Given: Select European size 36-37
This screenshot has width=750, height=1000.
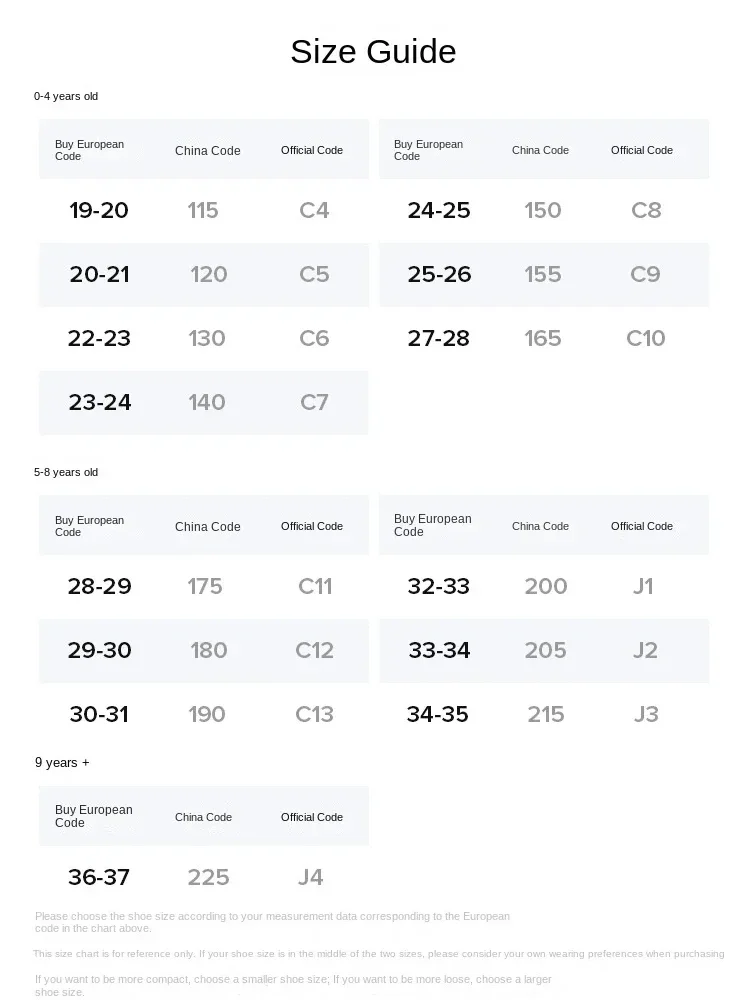Looking at the screenshot, I should [x=99, y=877].
